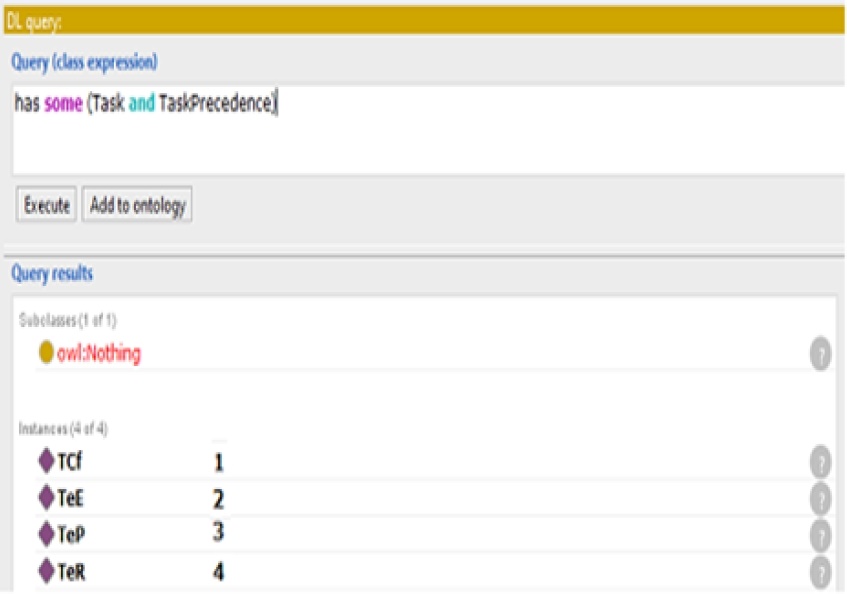Open the explanation icon for owl:Nothing
Viewport: 847px width, 594px height.
(x=820, y=353)
